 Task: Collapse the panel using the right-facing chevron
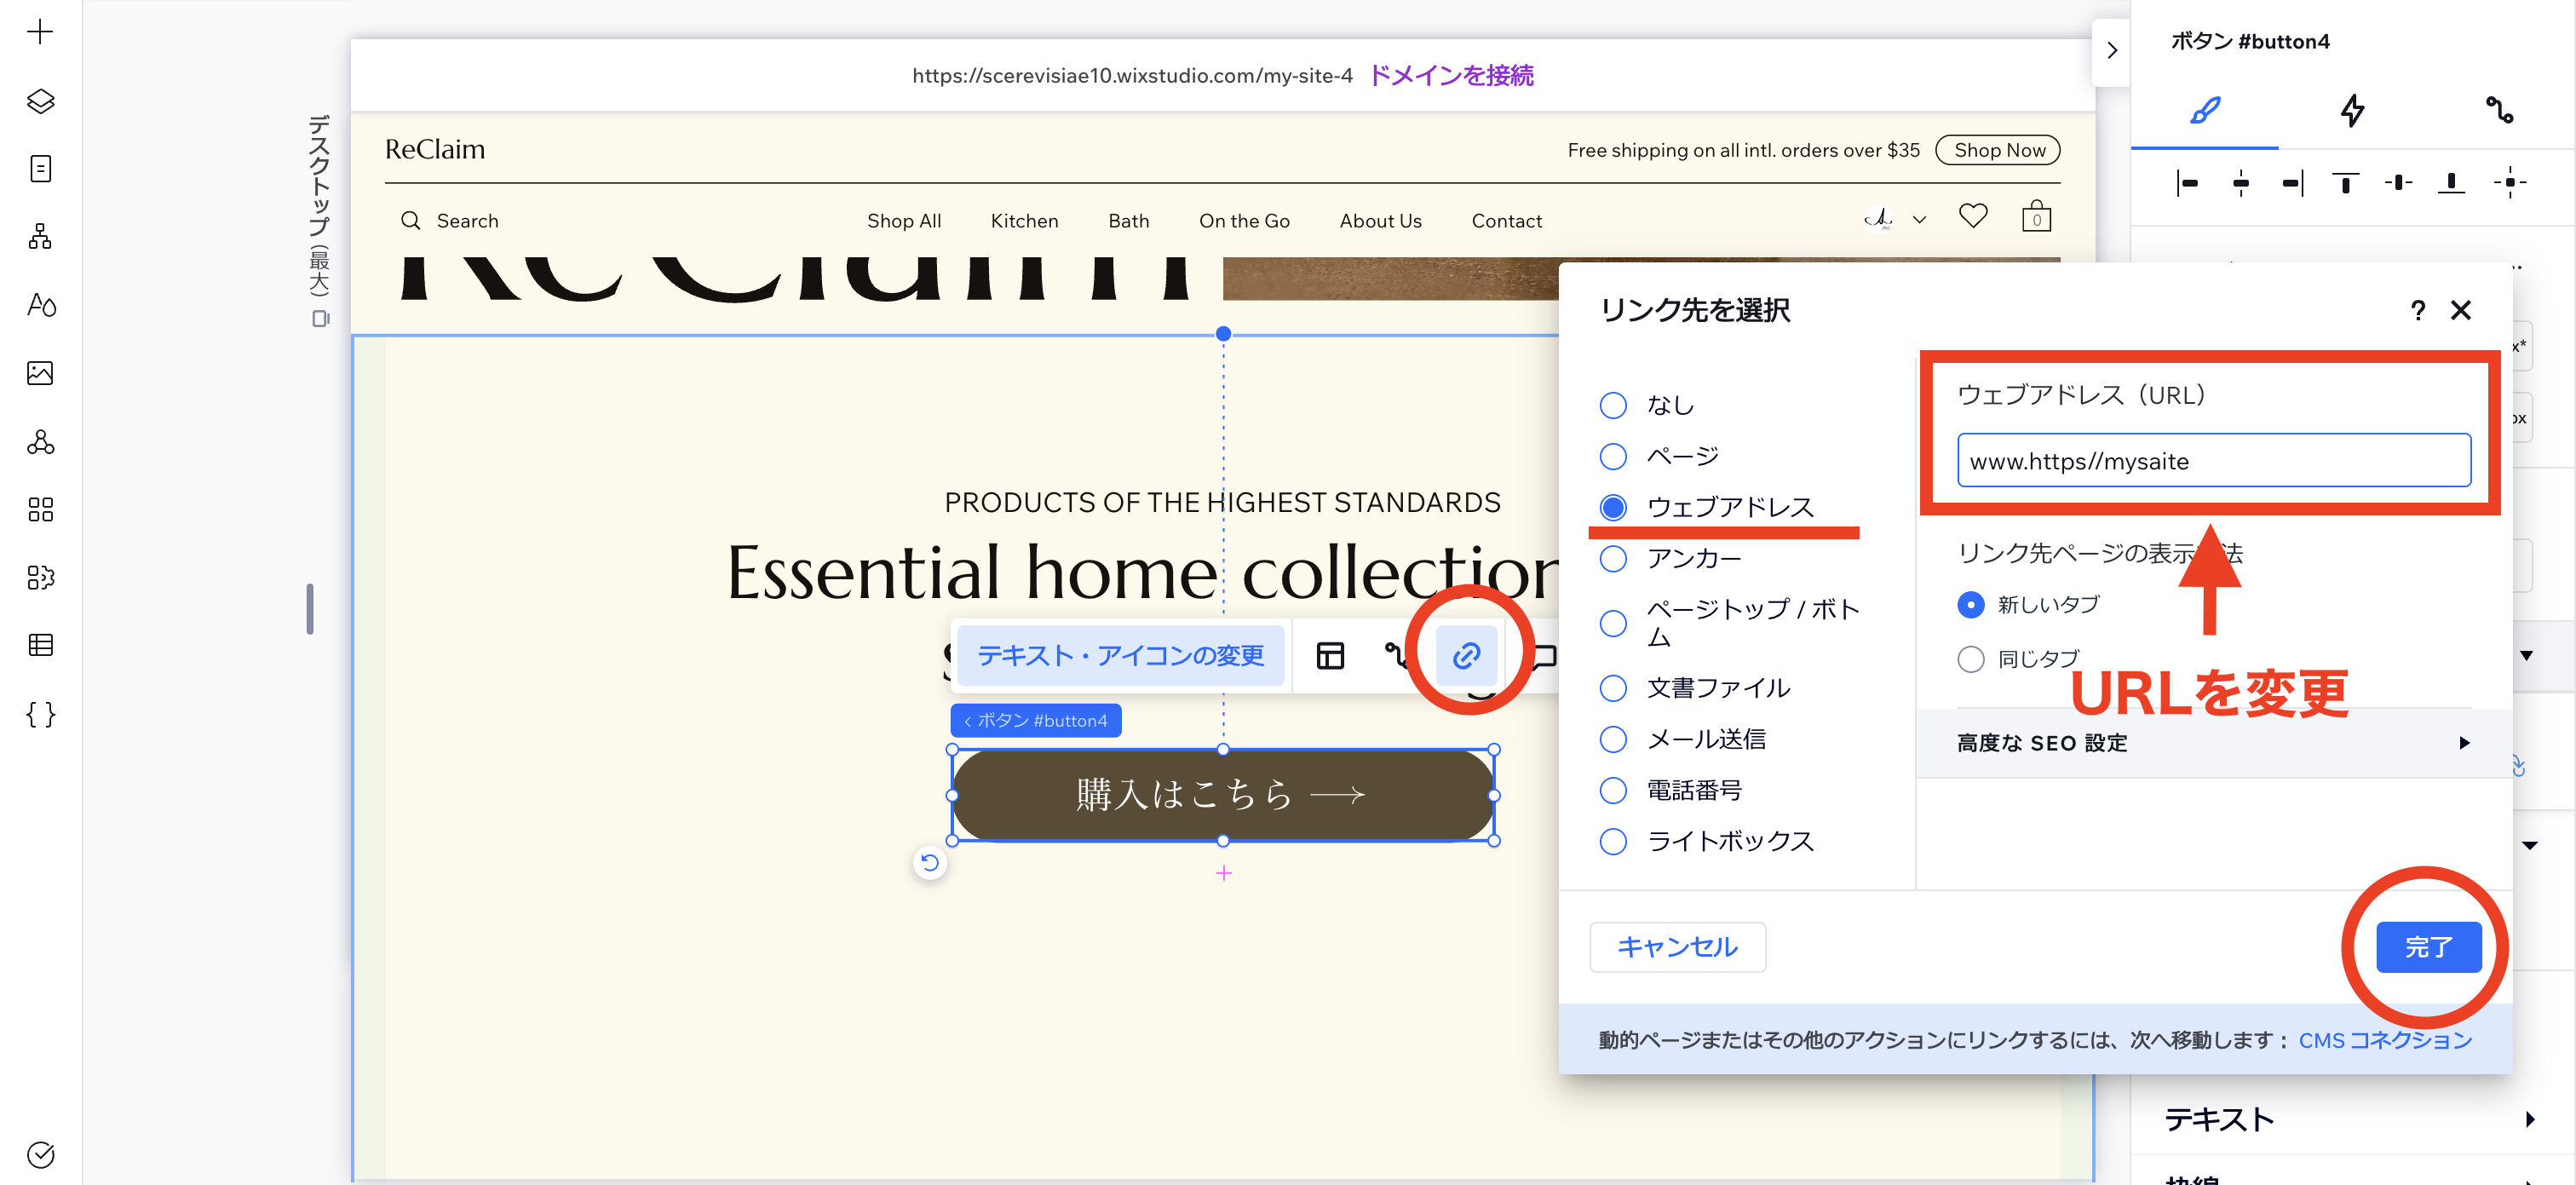pos(2111,49)
